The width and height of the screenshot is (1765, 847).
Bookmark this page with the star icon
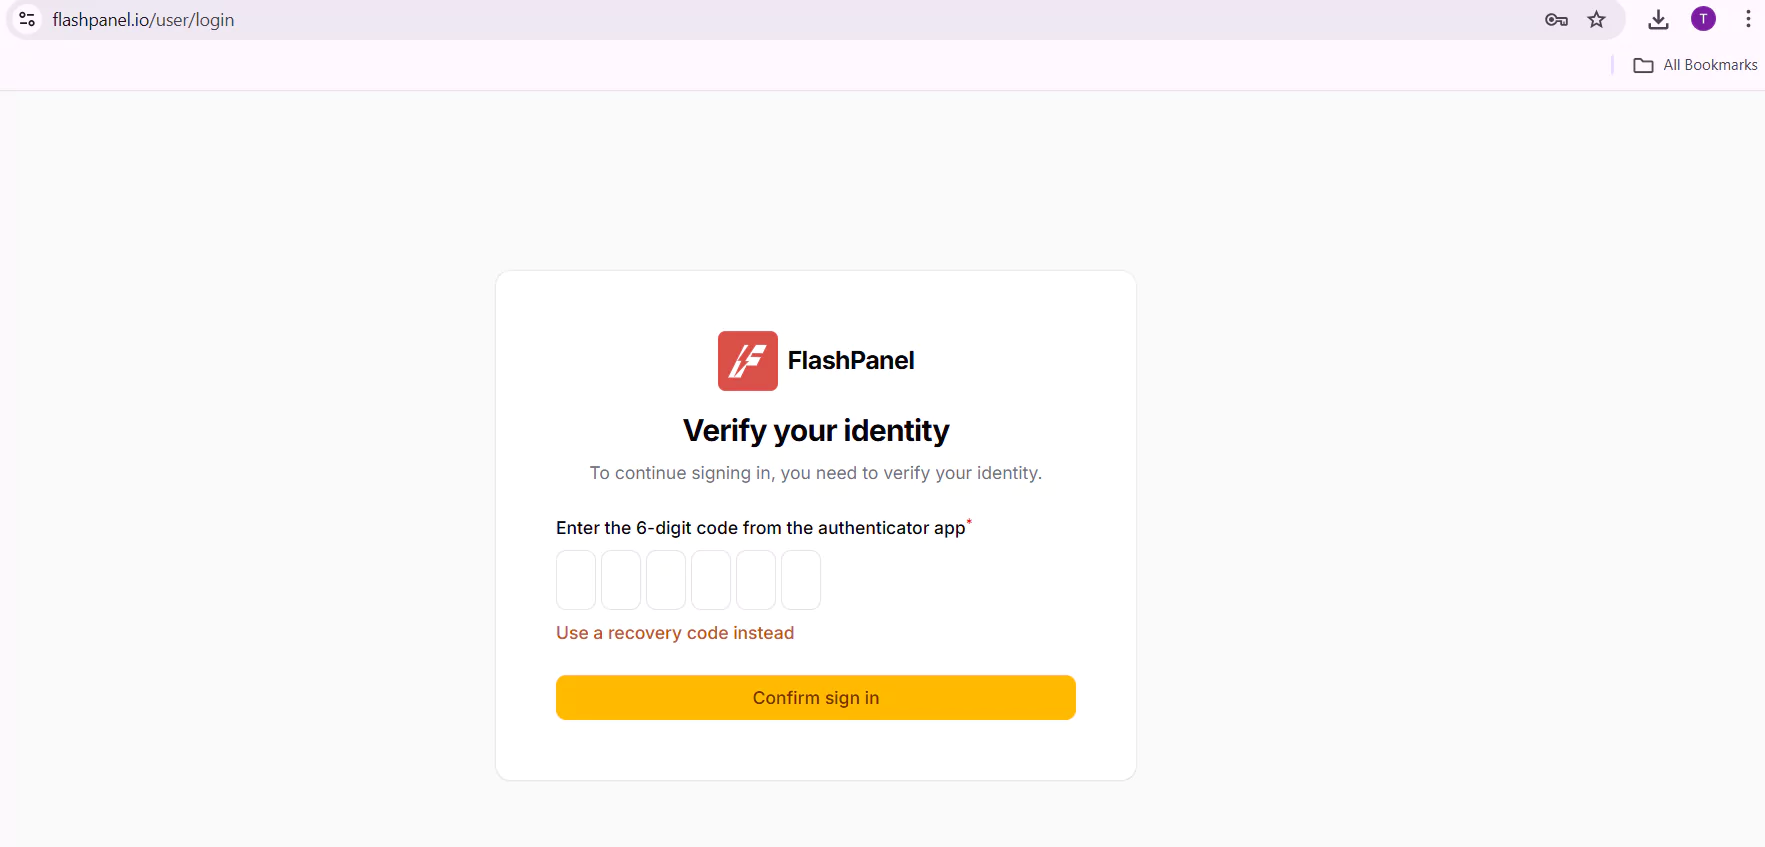(1596, 20)
